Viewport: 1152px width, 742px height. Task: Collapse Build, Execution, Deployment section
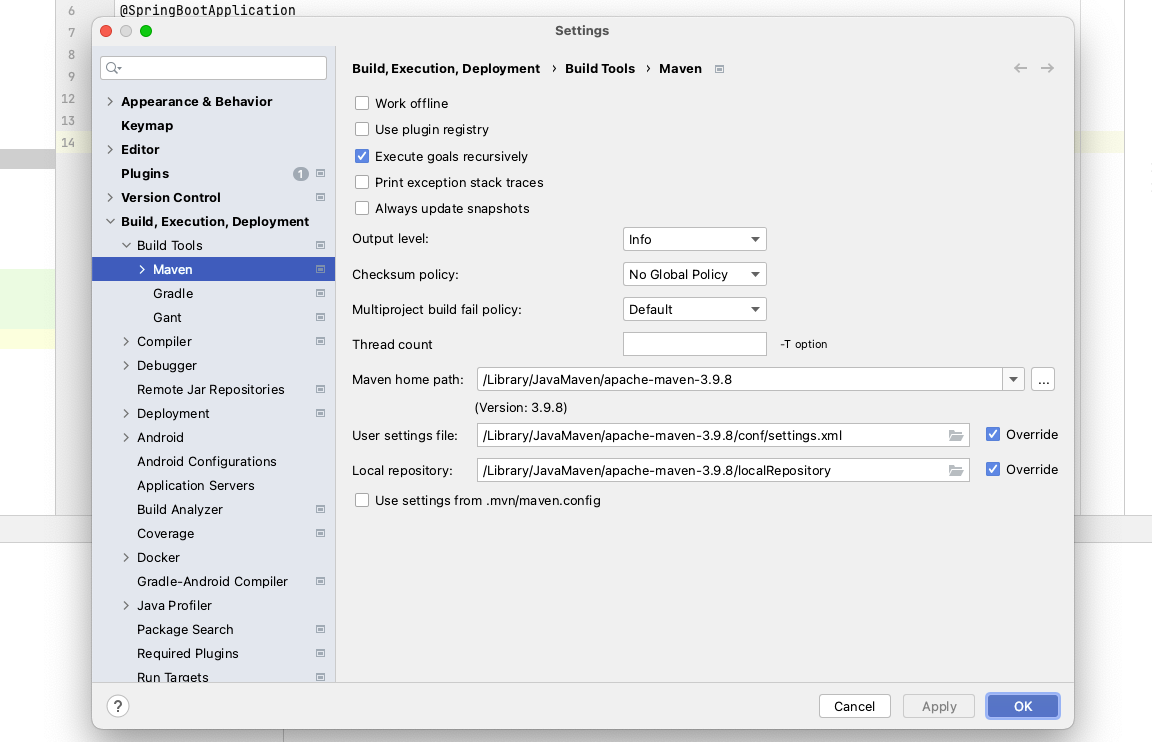(x=110, y=221)
